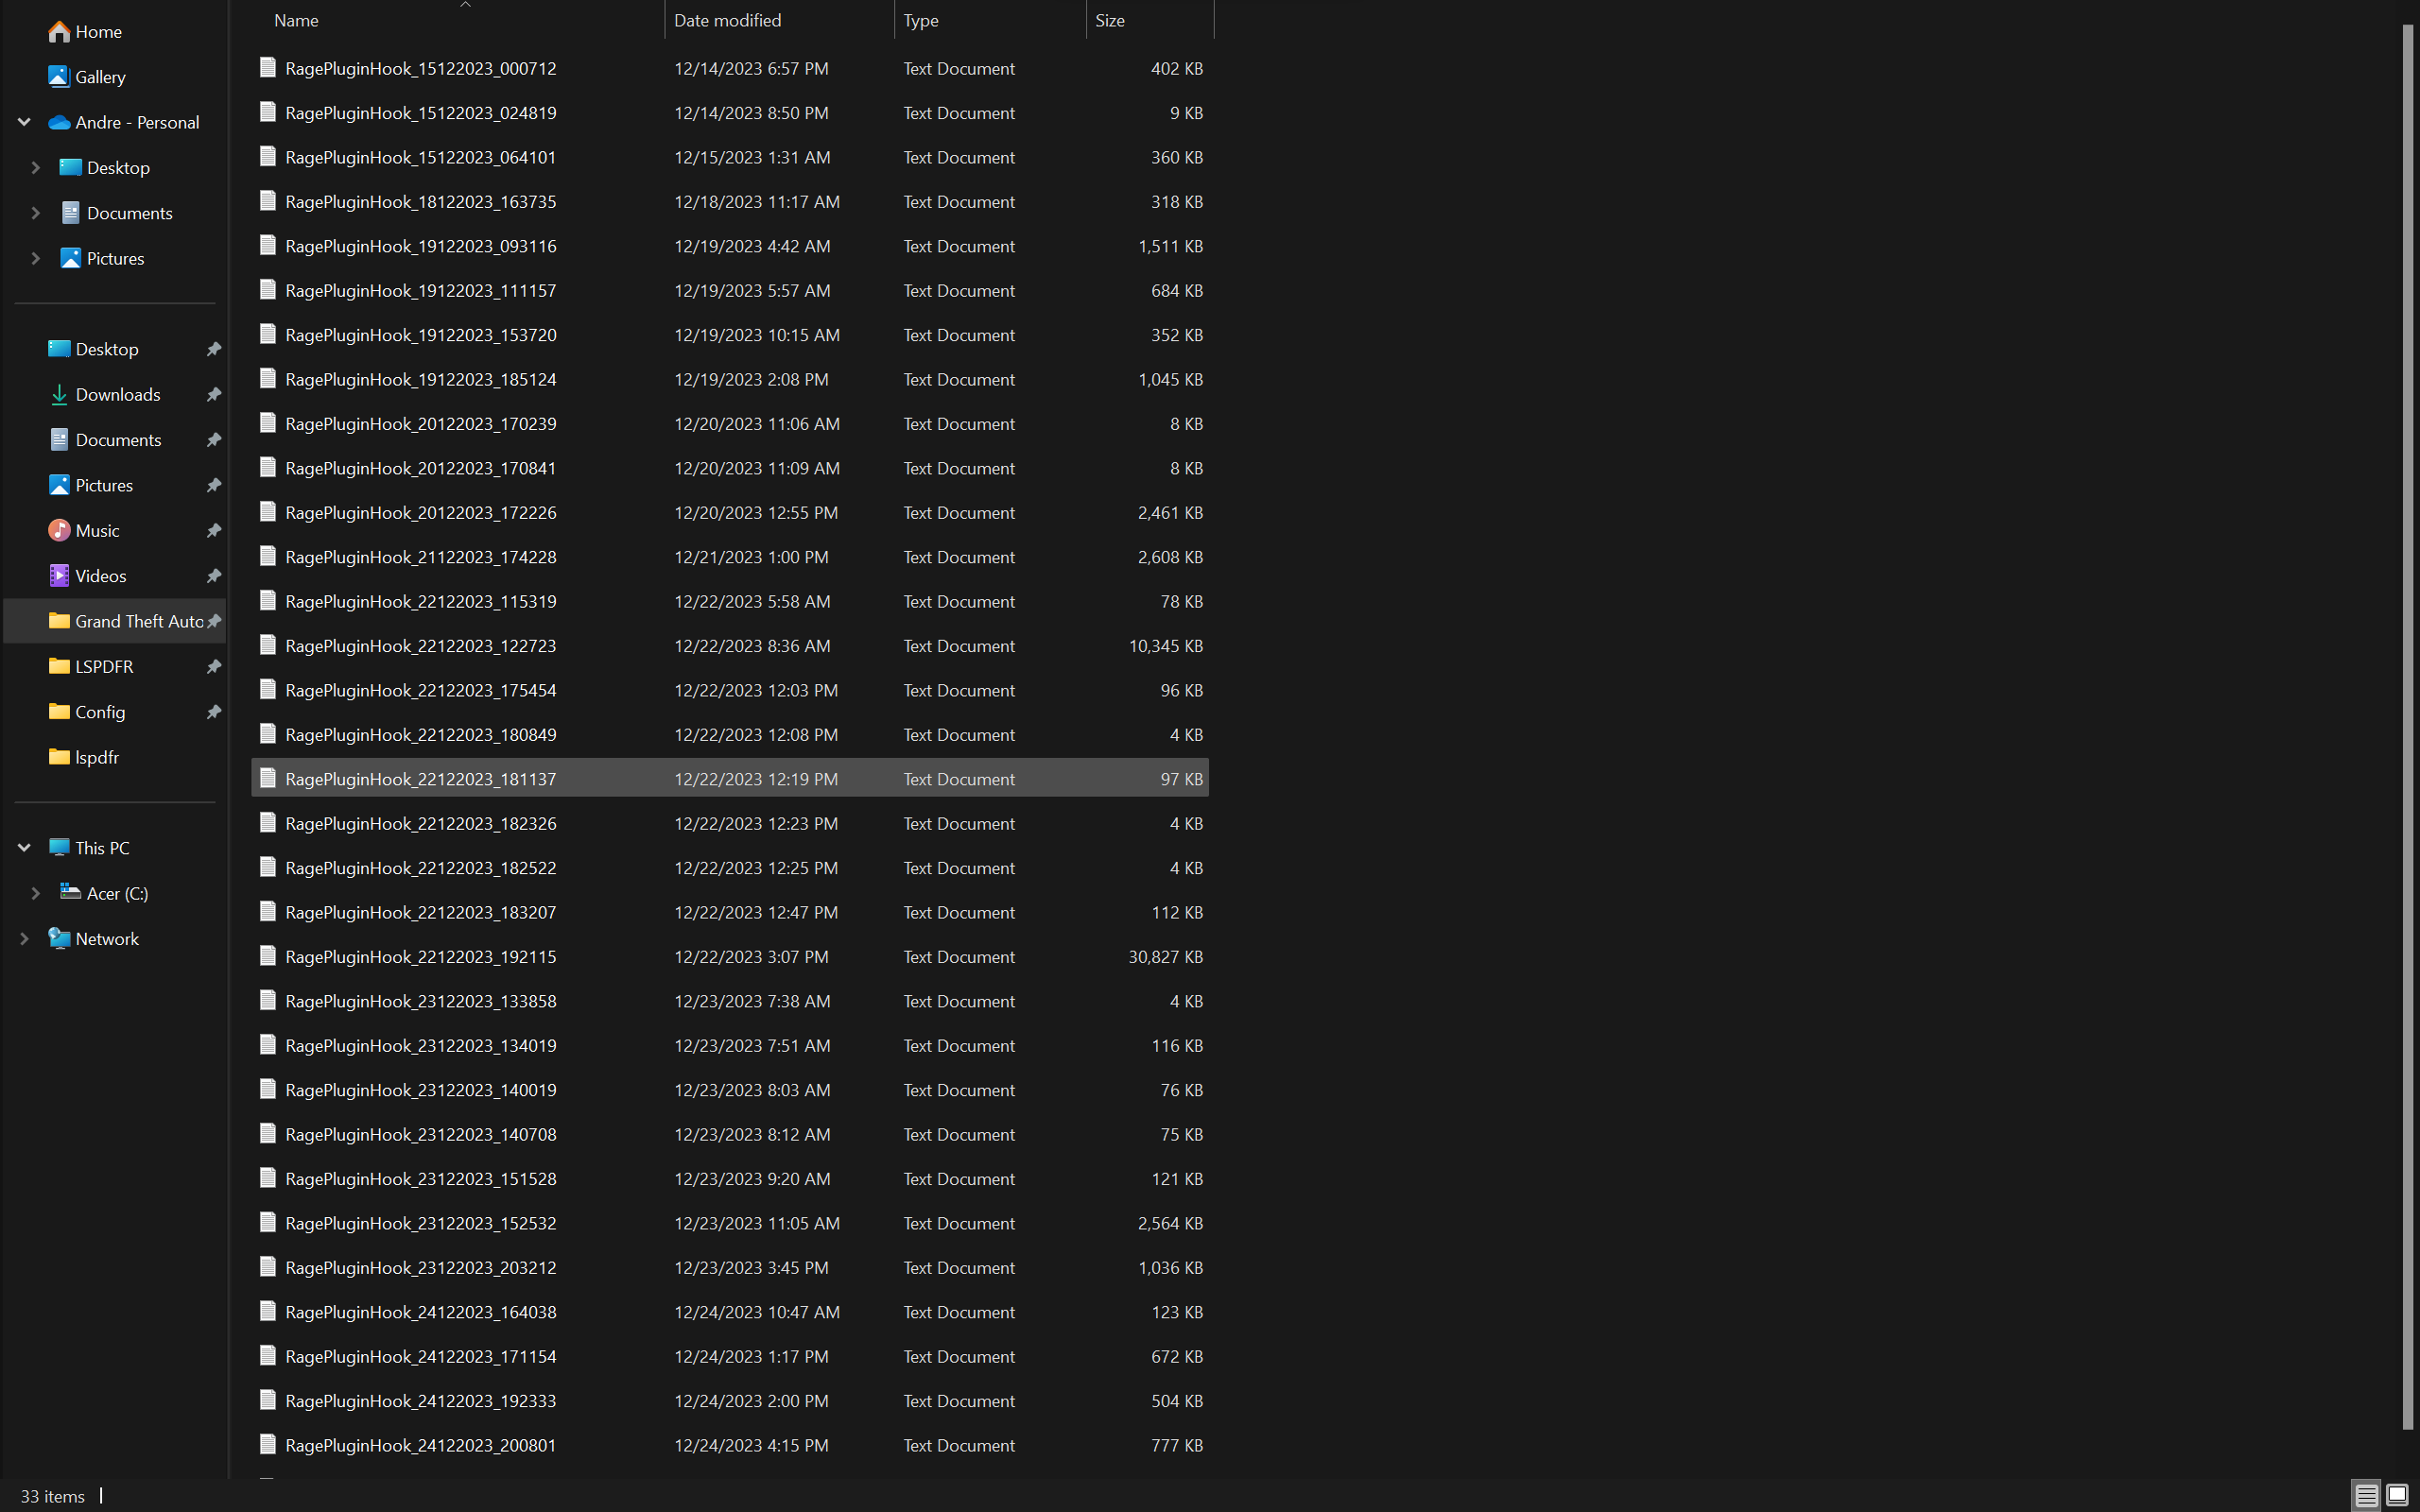The image size is (2420, 1512).
Task: Sort files by Date modified column
Action: point(727,20)
